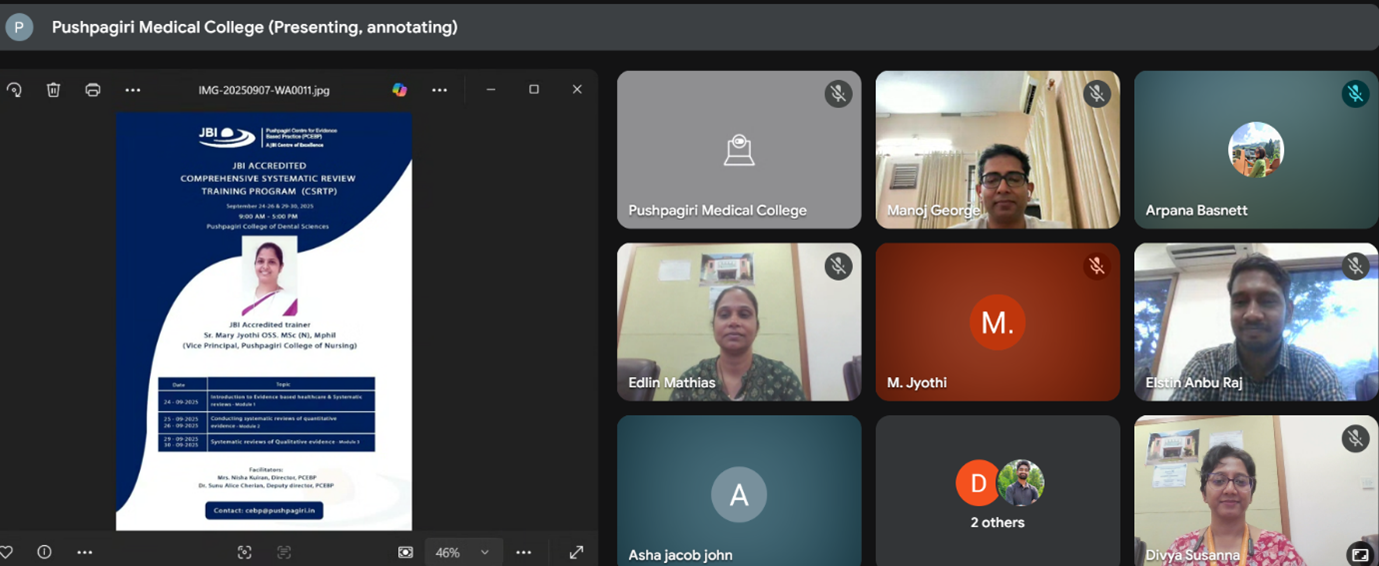
Task: Open the 46% zoom level dropdown
Action: tap(460, 552)
